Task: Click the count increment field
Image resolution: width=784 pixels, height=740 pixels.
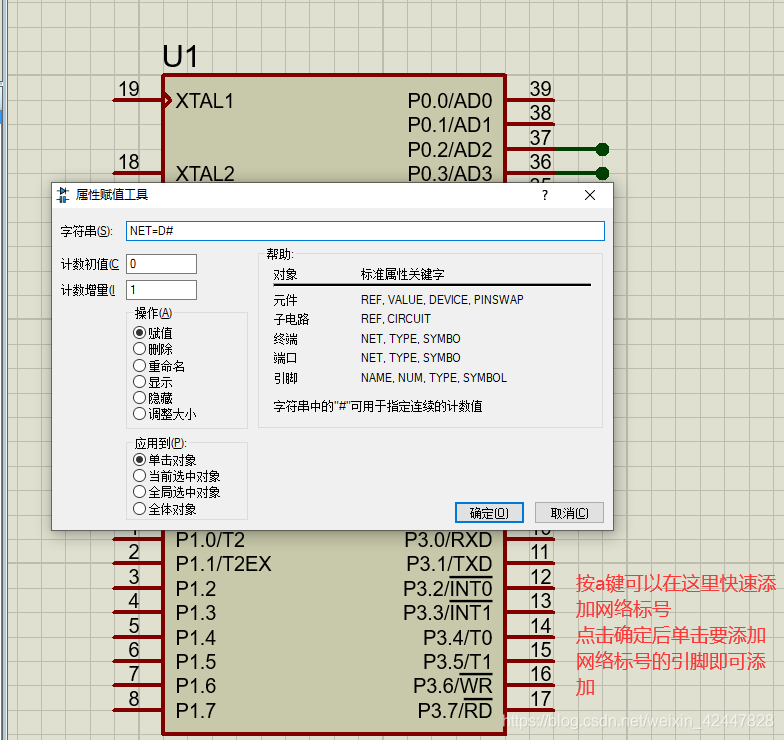Action: [162, 290]
